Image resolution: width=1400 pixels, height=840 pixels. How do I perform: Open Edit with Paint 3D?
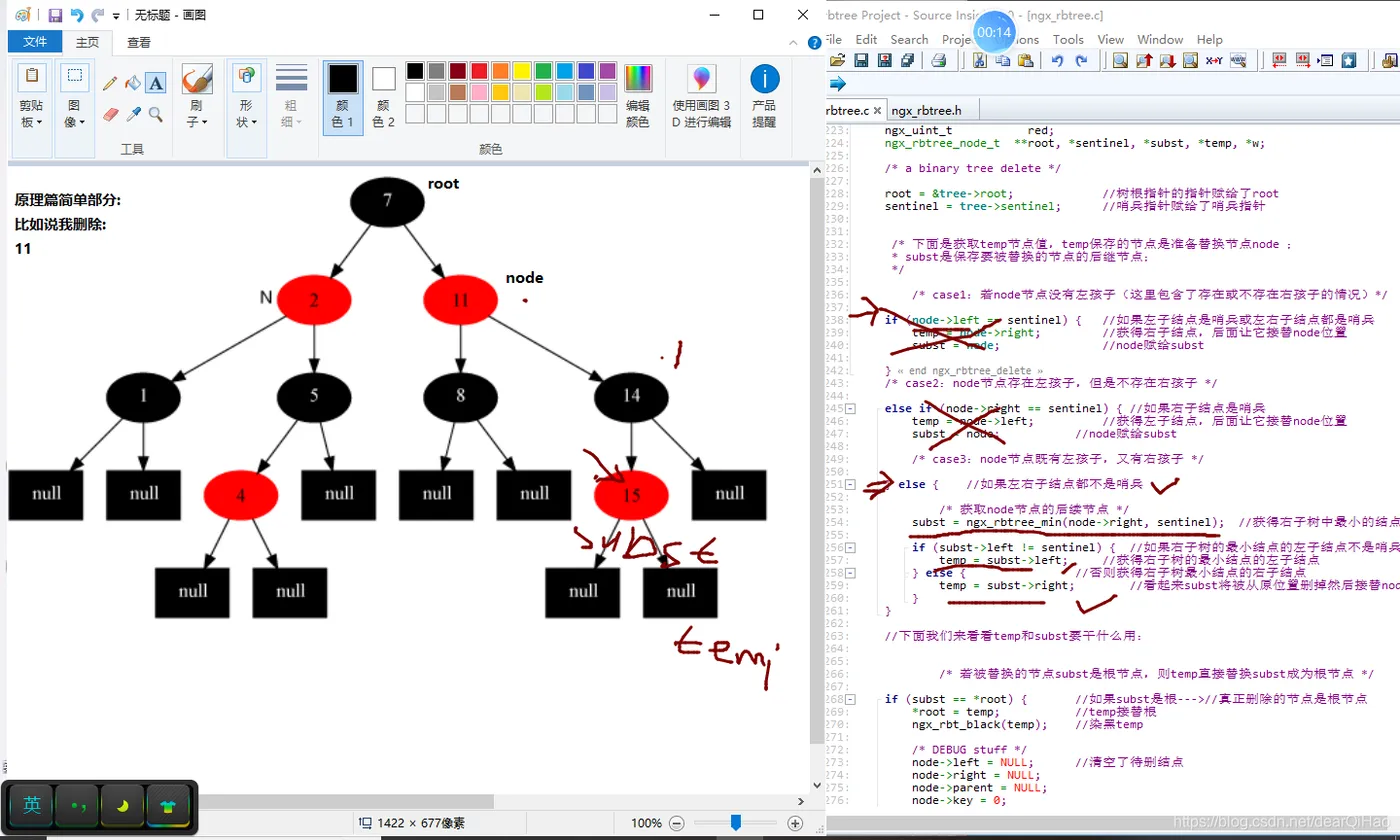701,97
